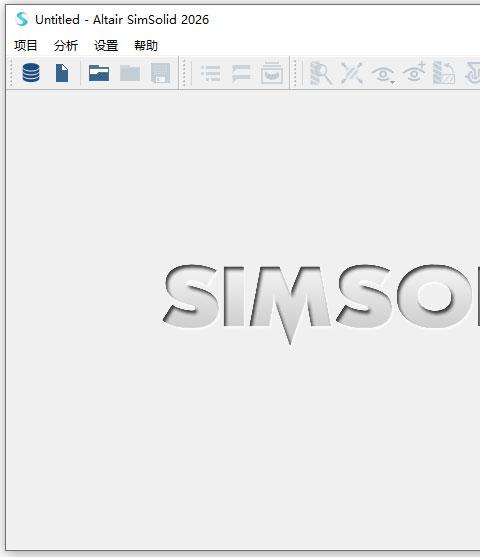Click the striped part with curved arrow icon
Viewport: 480px width, 557px height.
[x=444, y=73]
